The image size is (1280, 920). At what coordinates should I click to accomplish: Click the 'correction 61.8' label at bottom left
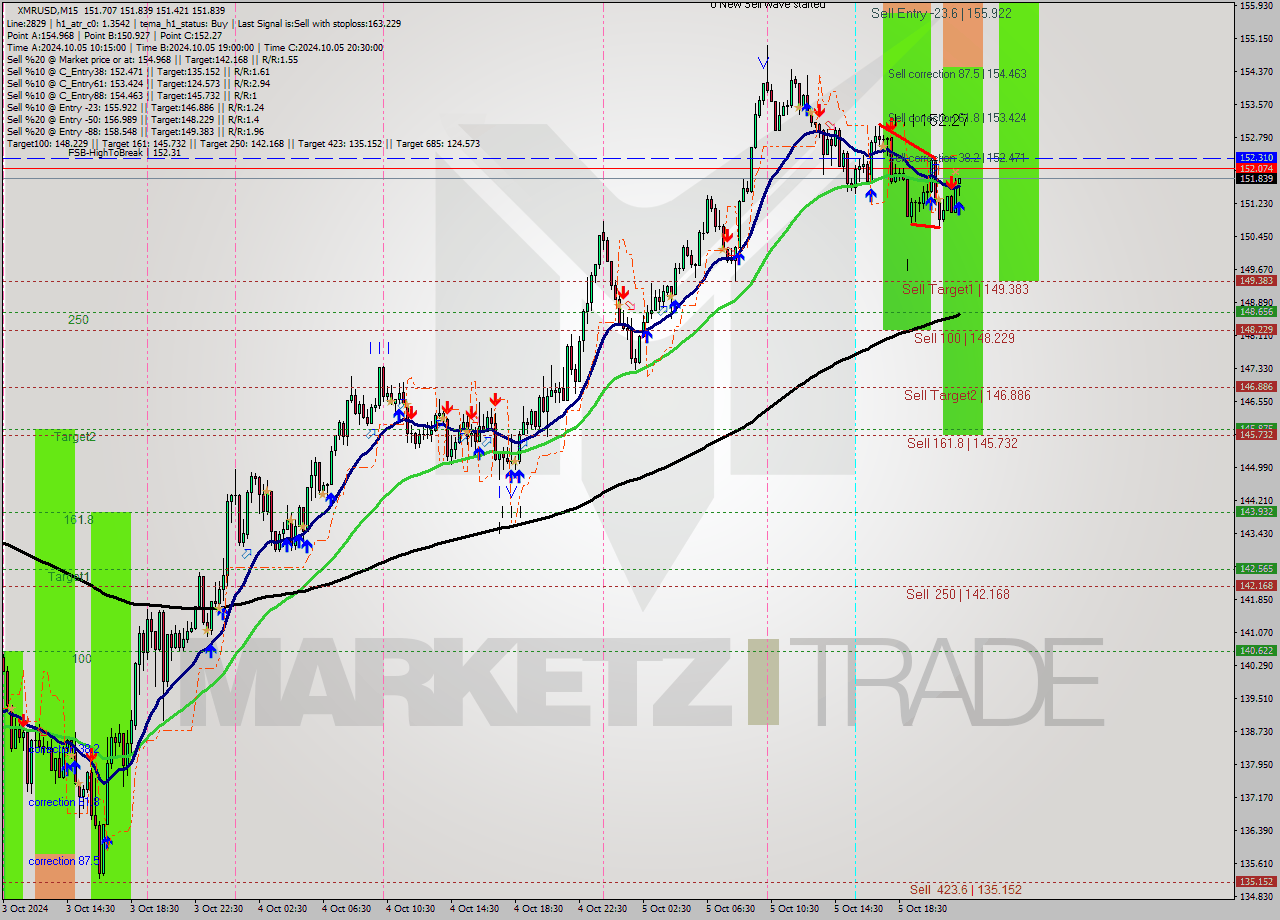click(64, 802)
